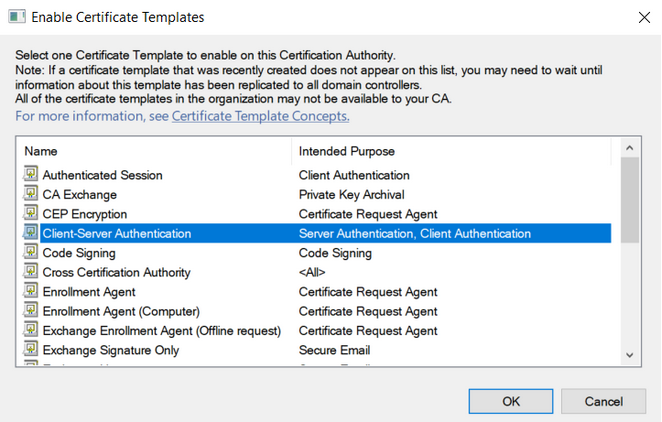
Task: Select the Client-Server Authentication template name
Action: tap(117, 233)
